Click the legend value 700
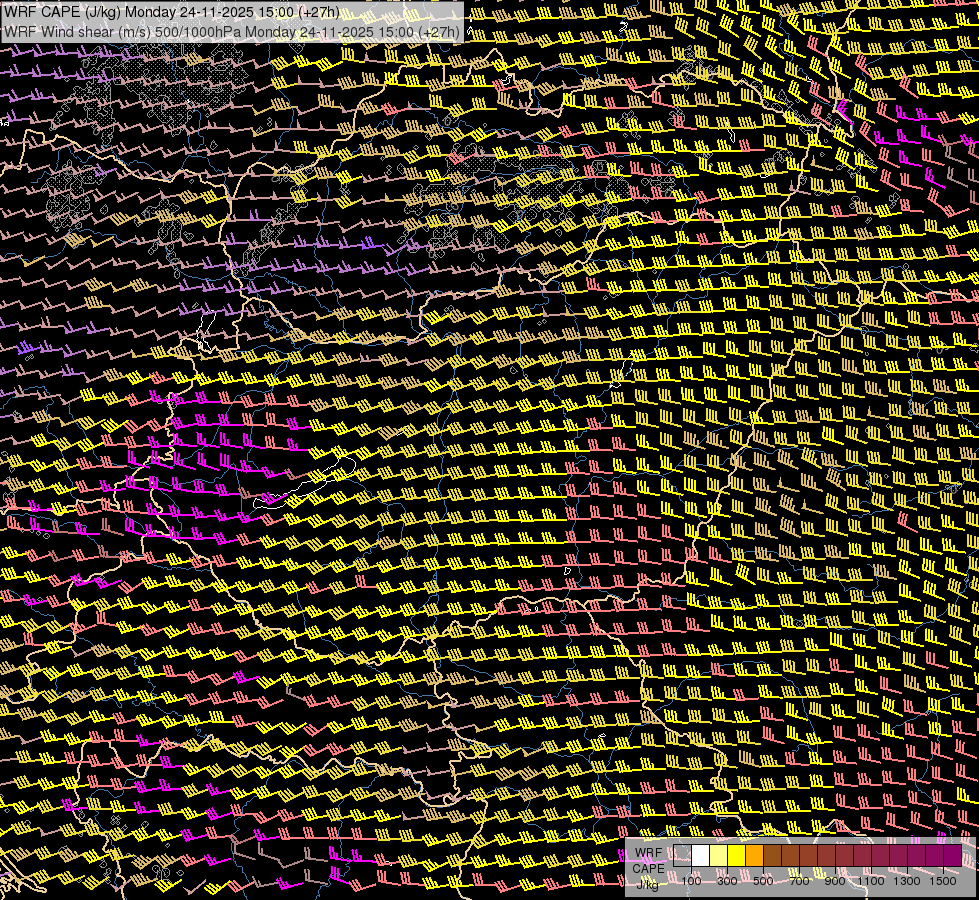Screen dimensions: 979x900 (x=799, y=881)
